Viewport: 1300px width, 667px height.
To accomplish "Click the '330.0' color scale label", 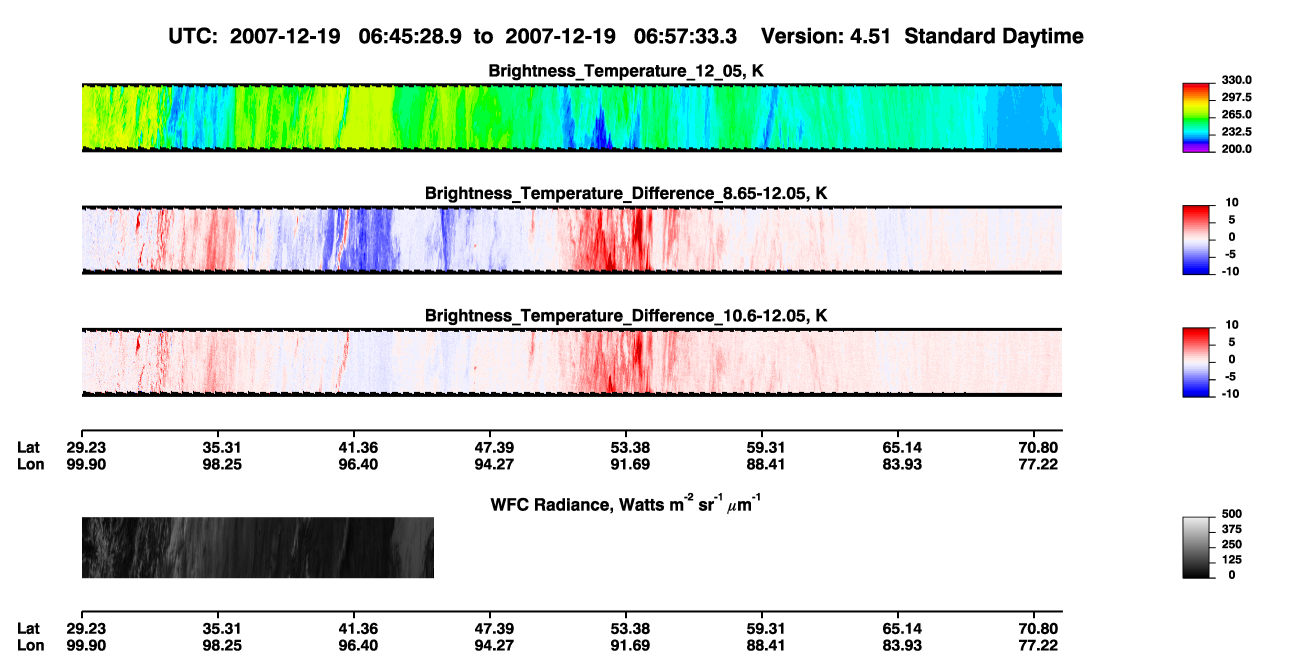I will 1238,80.
